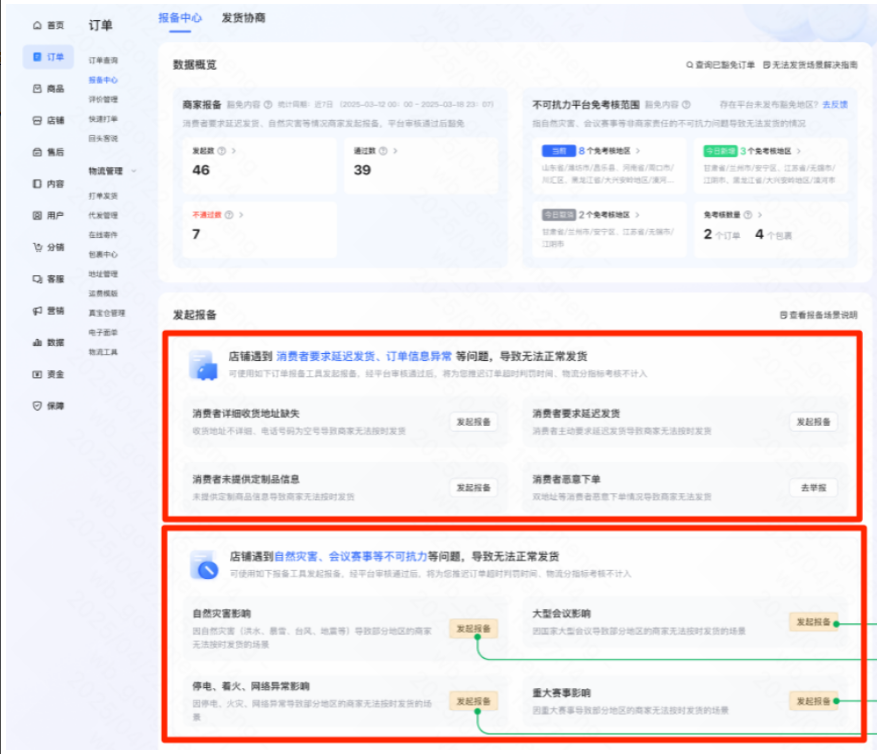This screenshot has width=881, height=754.
Task: Click 发起报备 for 大型会议影响
Action: [814, 622]
